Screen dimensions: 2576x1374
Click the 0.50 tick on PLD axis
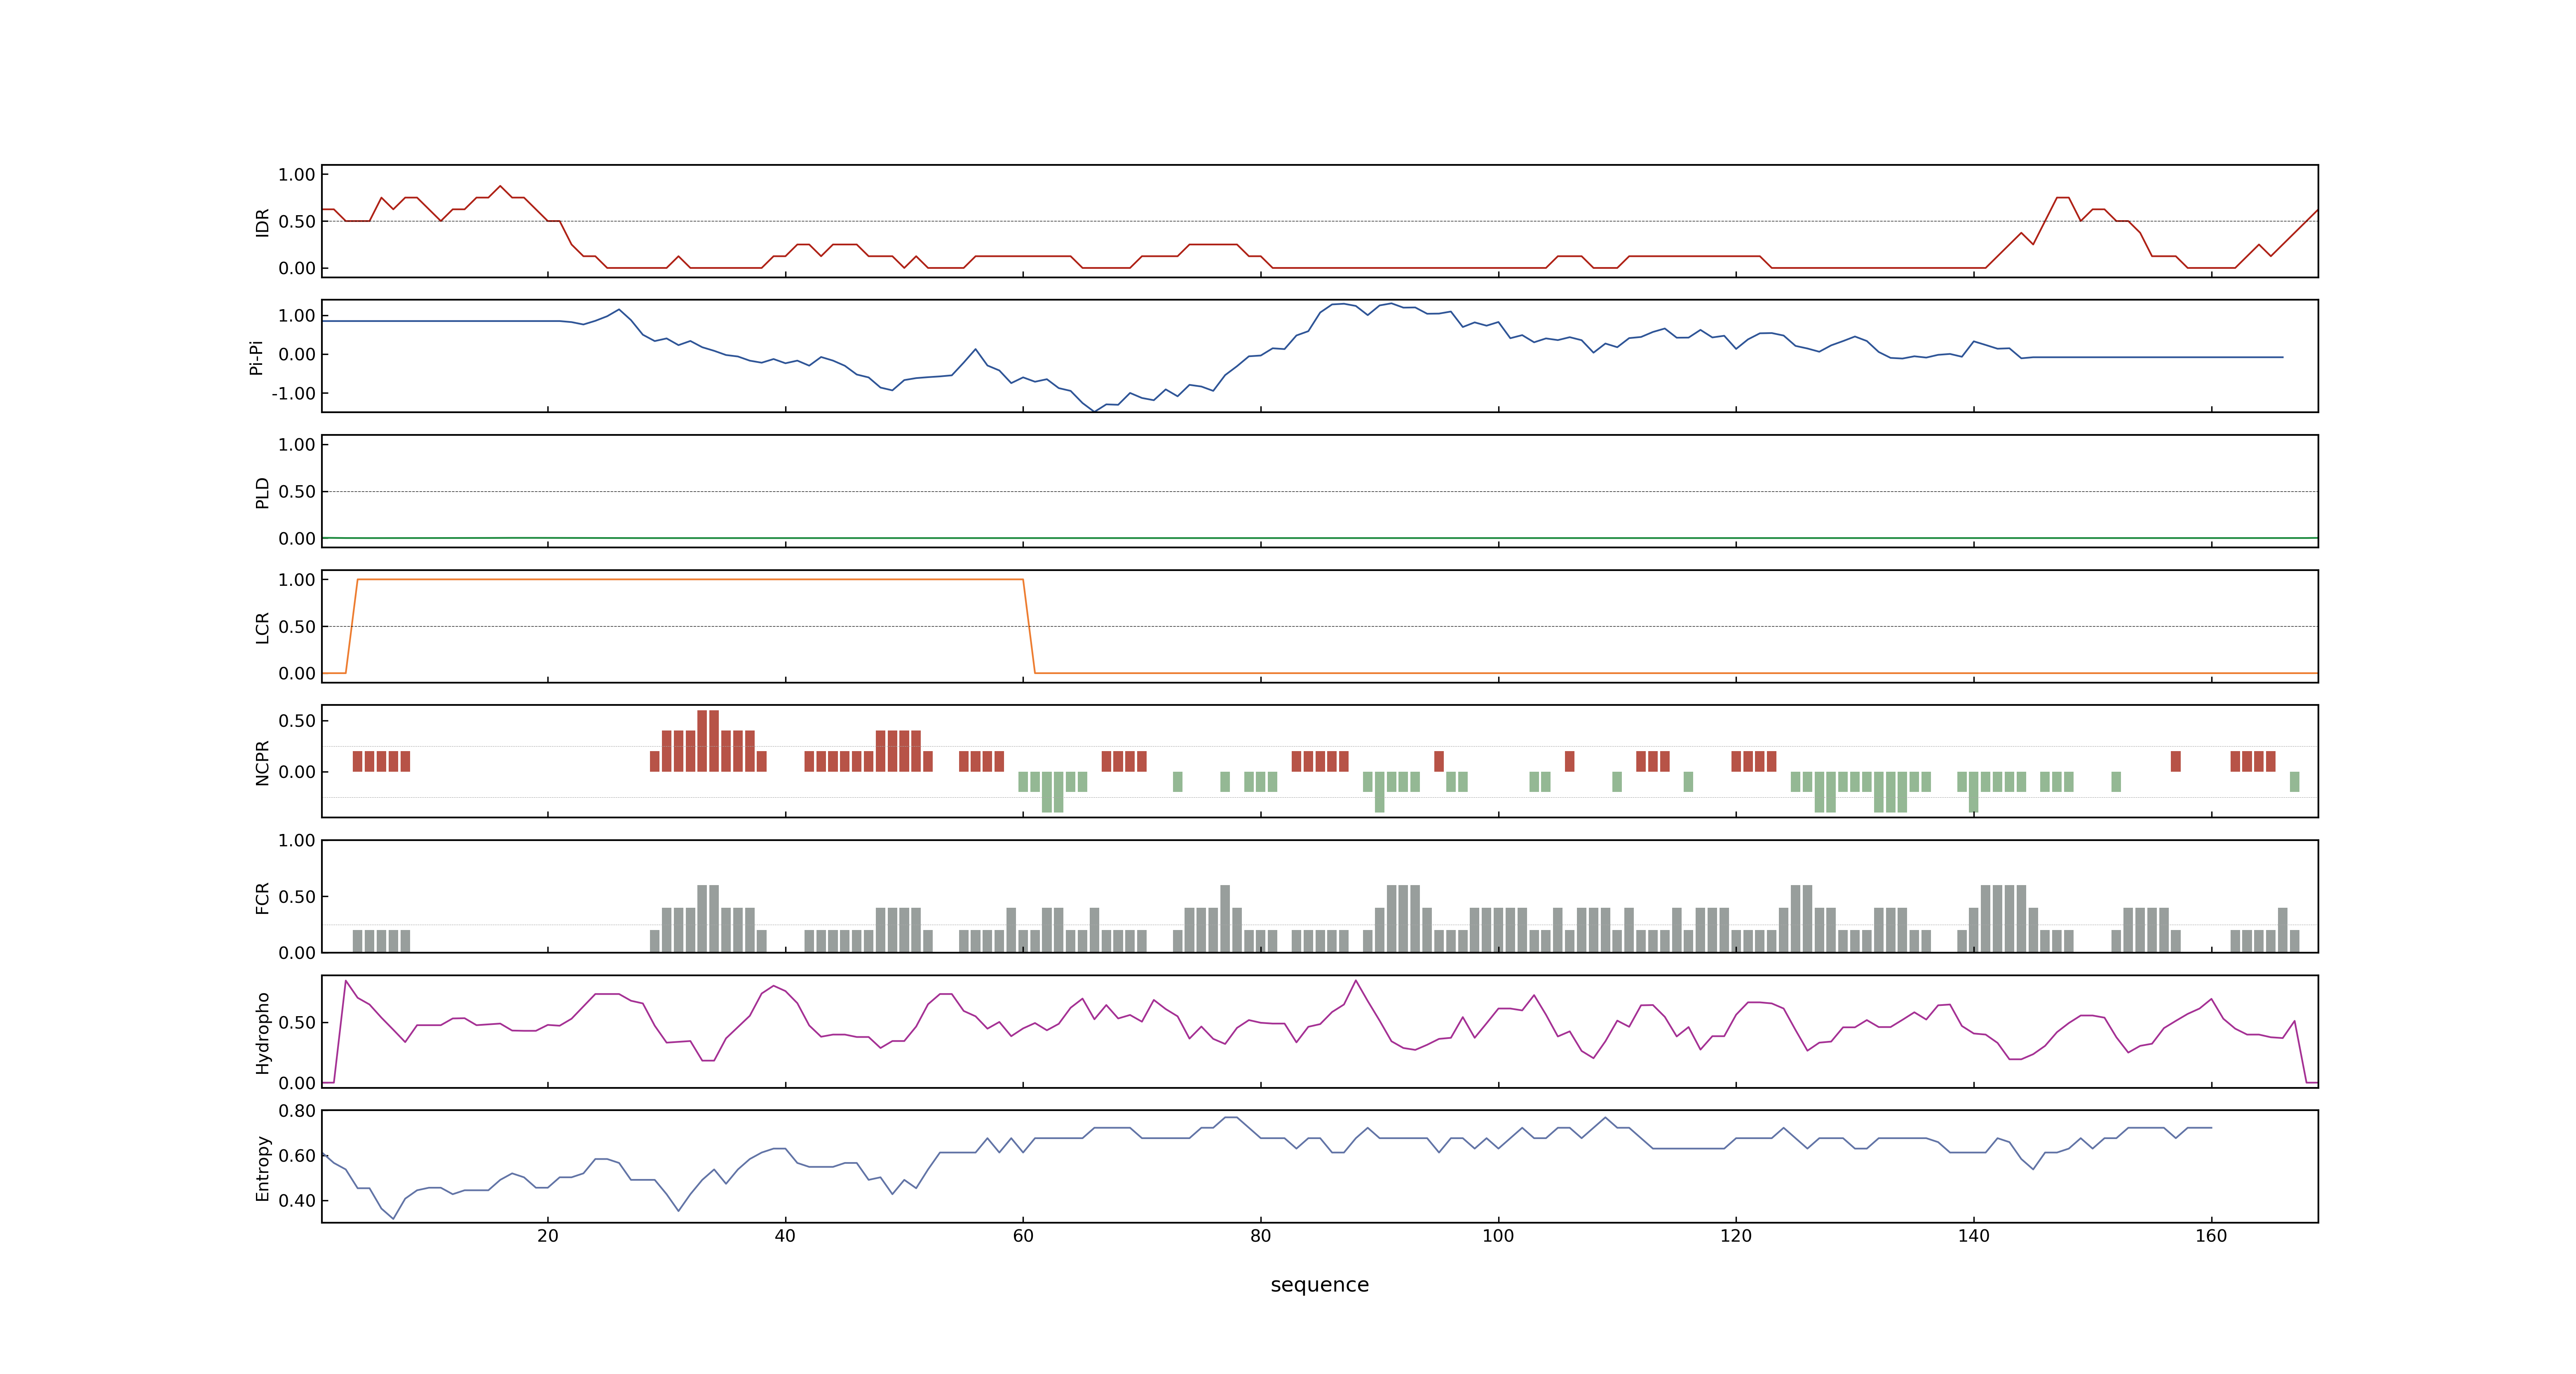pyautogui.click(x=297, y=492)
